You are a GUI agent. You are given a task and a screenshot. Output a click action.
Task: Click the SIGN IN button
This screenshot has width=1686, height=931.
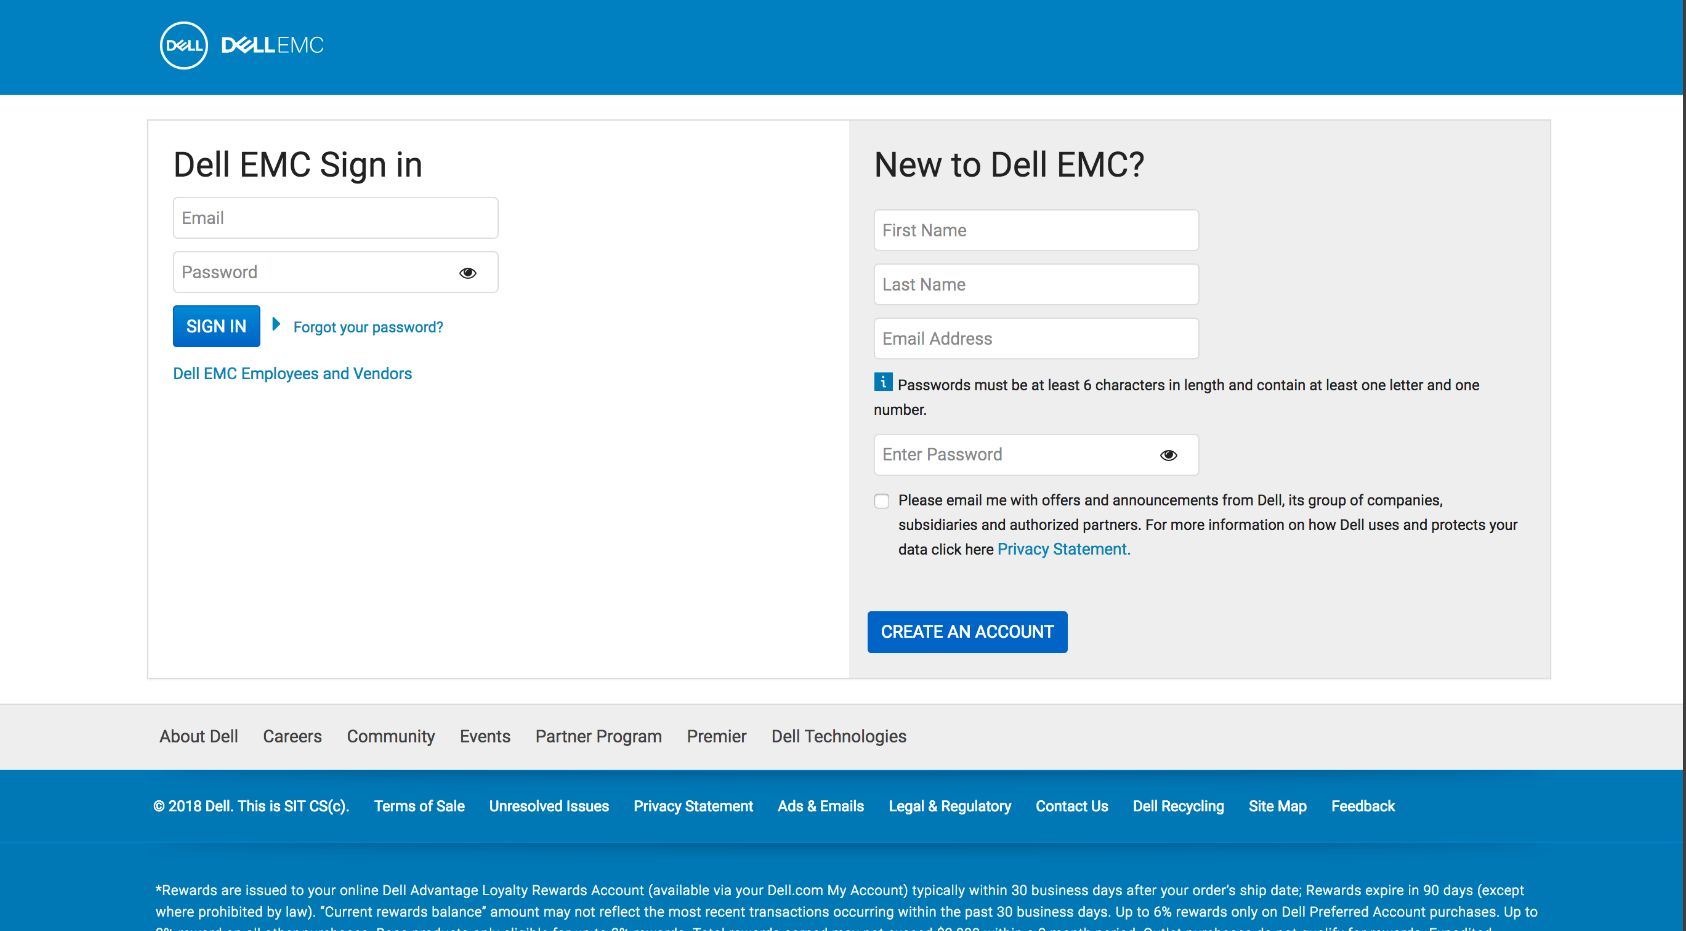coord(216,325)
